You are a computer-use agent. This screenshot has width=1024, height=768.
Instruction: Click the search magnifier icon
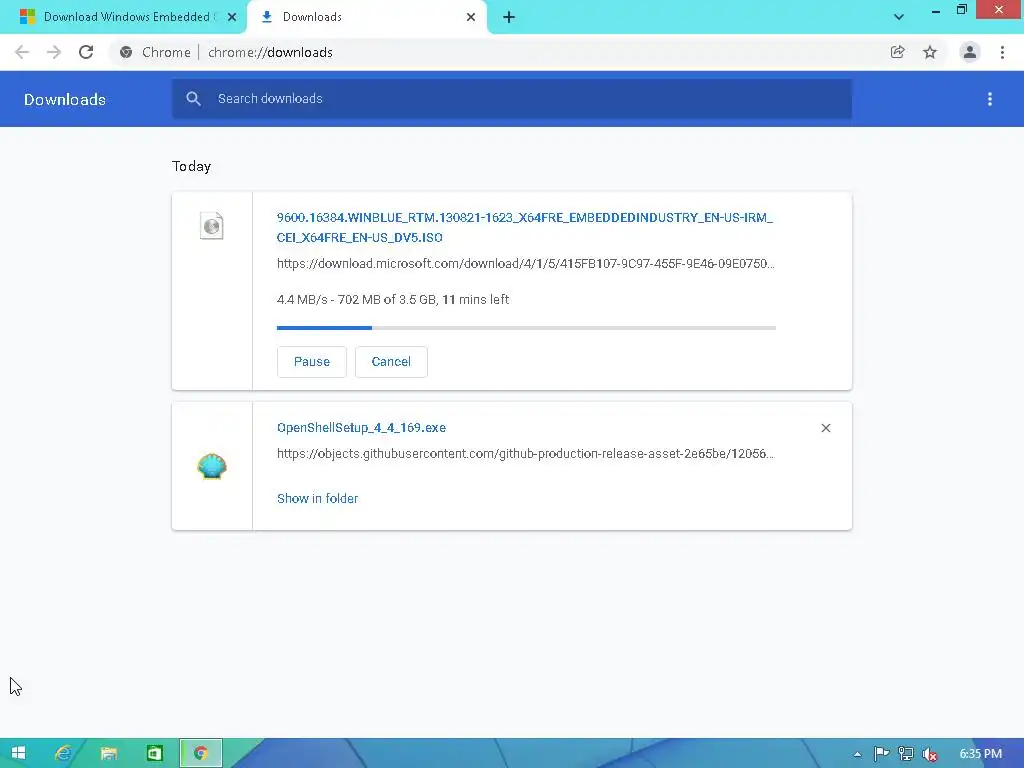tap(193, 99)
